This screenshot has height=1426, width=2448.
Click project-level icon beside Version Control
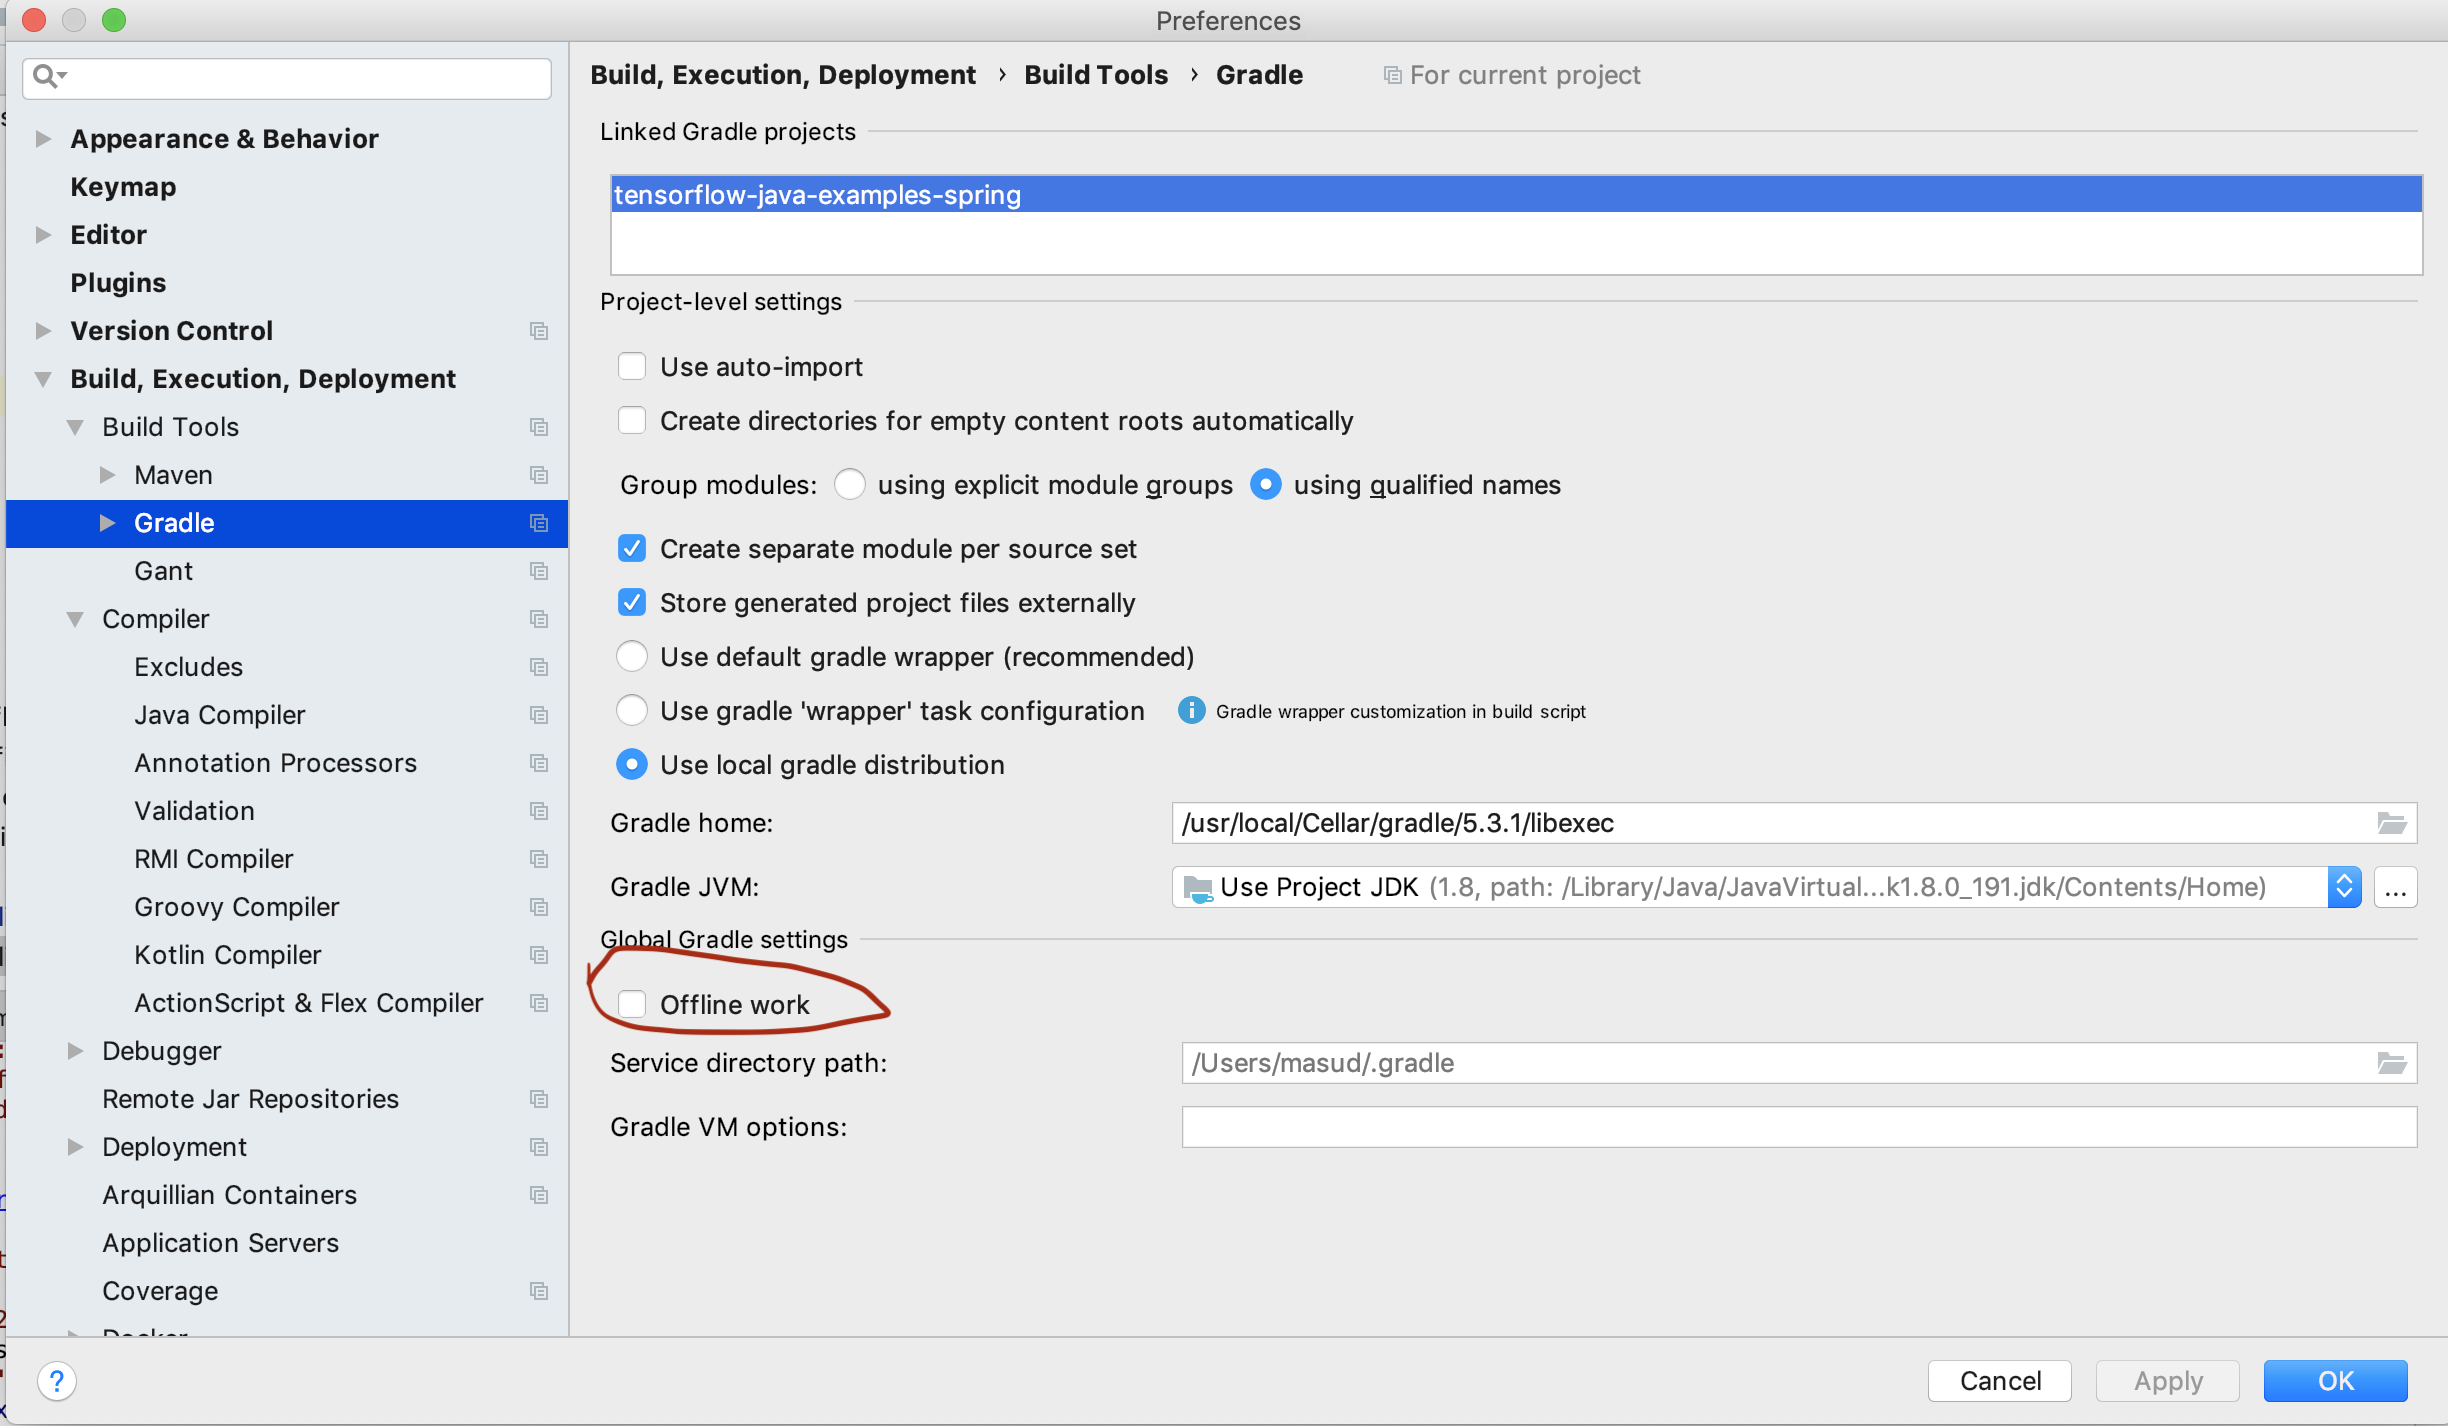point(539,331)
